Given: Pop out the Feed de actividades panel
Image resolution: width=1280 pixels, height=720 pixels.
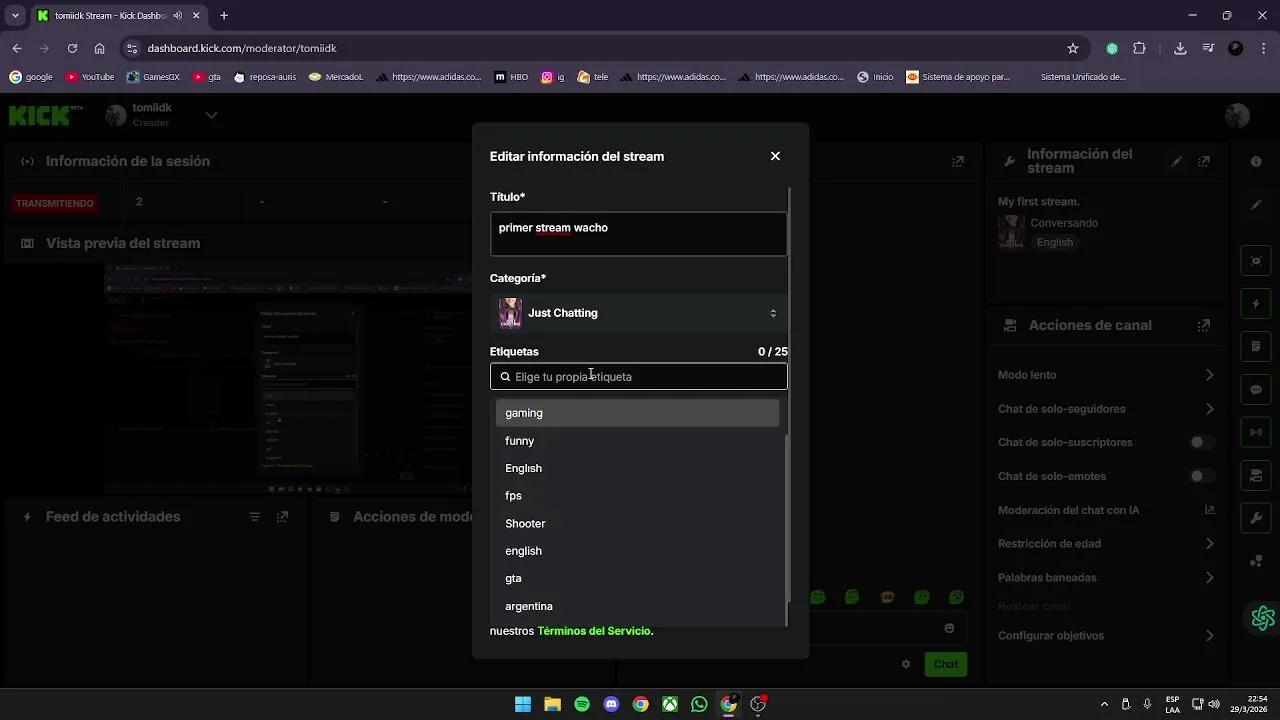Looking at the screenshot, I should 282,517.
